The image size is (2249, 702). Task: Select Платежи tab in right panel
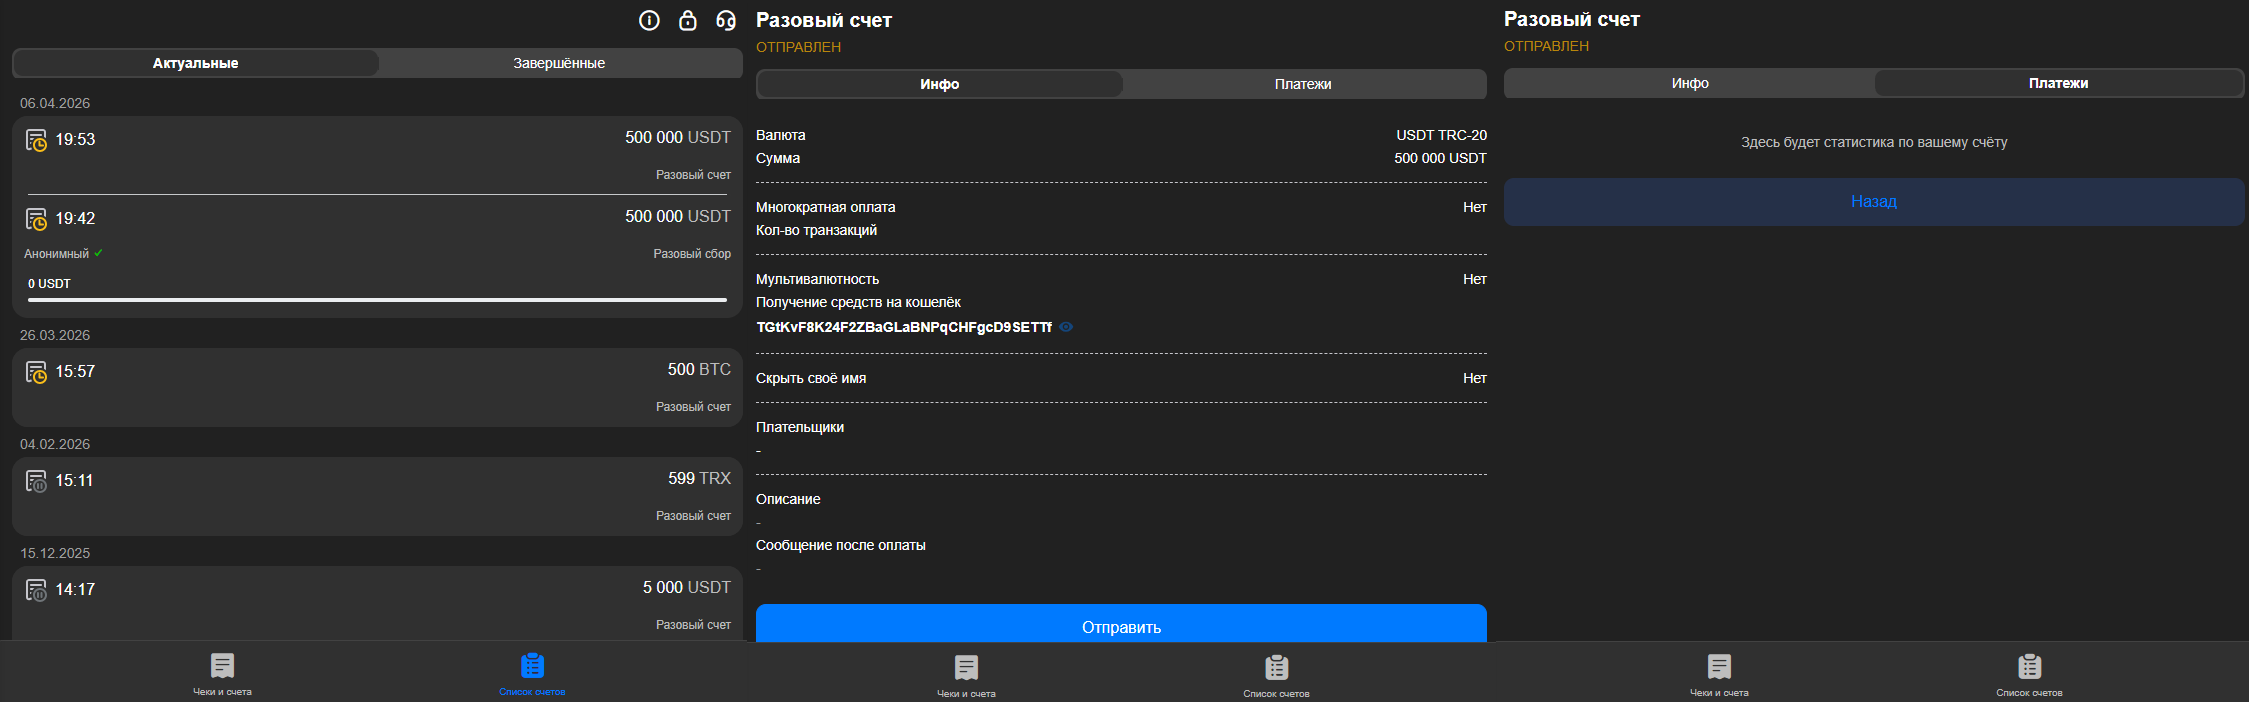(x=2058, y=83)
